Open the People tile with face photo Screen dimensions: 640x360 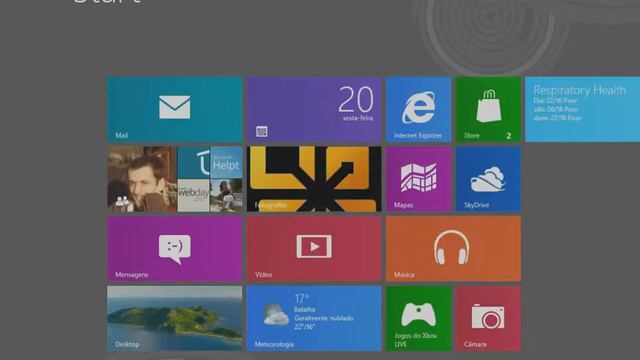(x=175, y=179)
